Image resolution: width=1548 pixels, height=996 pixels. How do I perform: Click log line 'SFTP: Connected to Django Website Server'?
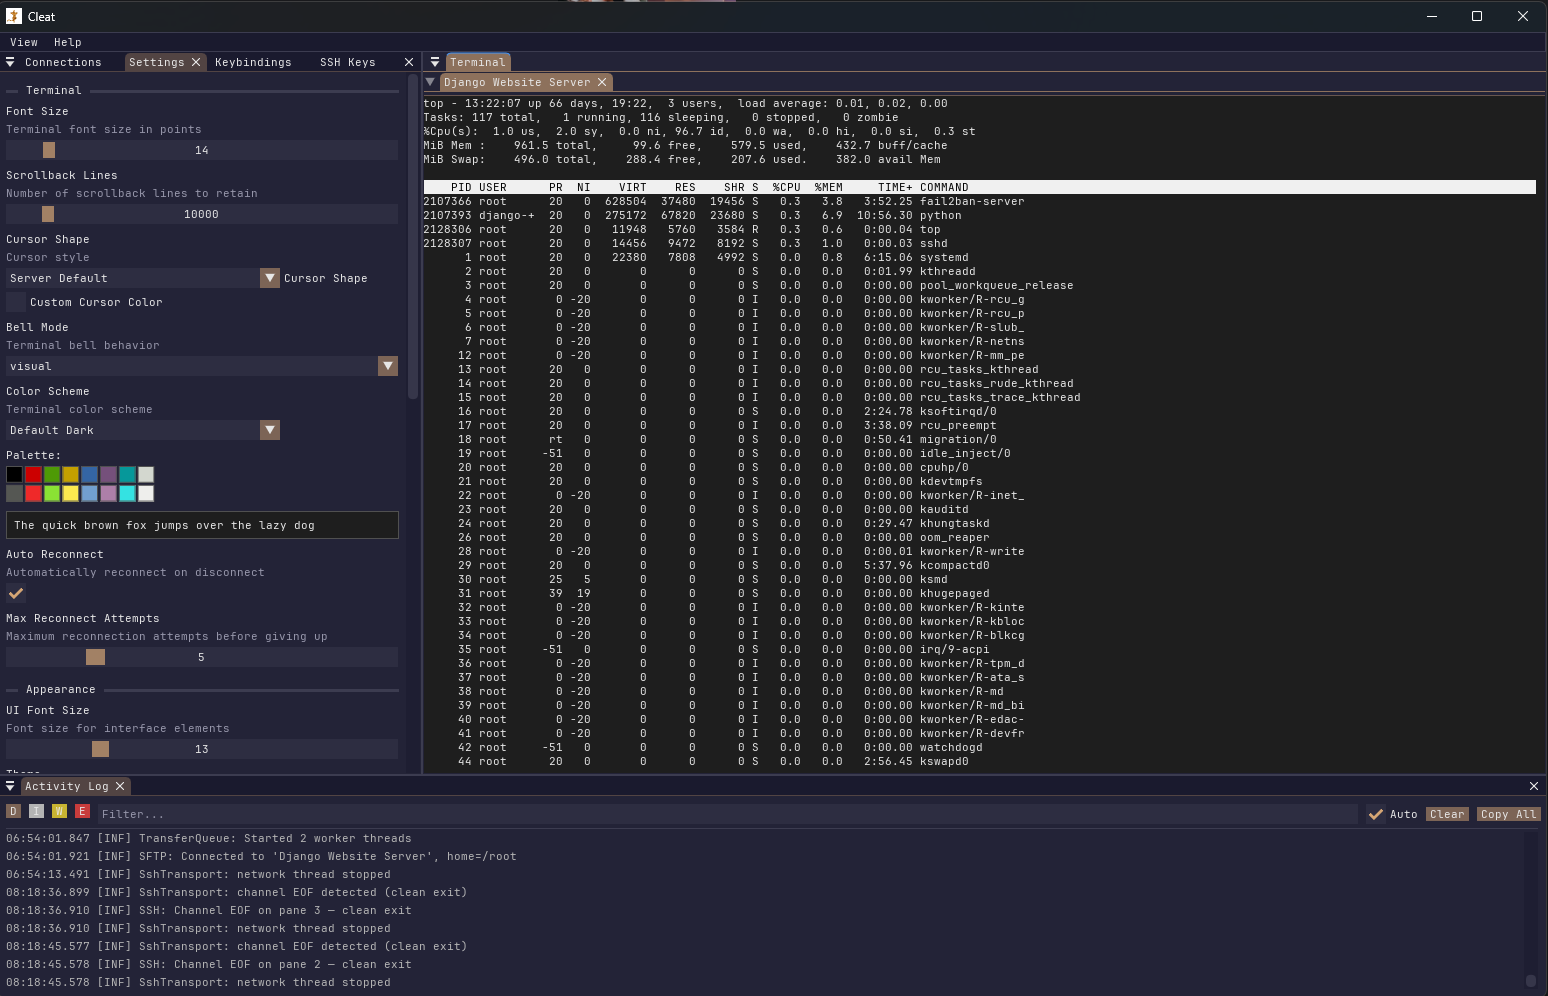pos(261,856)
